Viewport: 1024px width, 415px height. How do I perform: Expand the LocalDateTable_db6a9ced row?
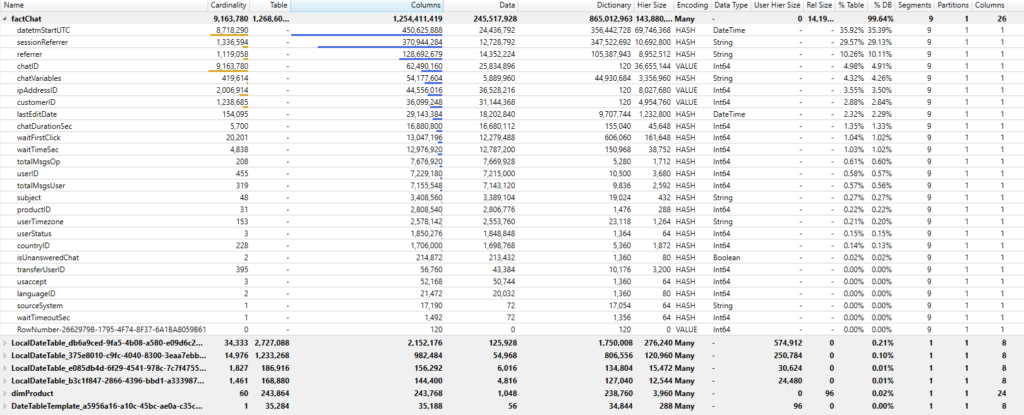point(6,342)
